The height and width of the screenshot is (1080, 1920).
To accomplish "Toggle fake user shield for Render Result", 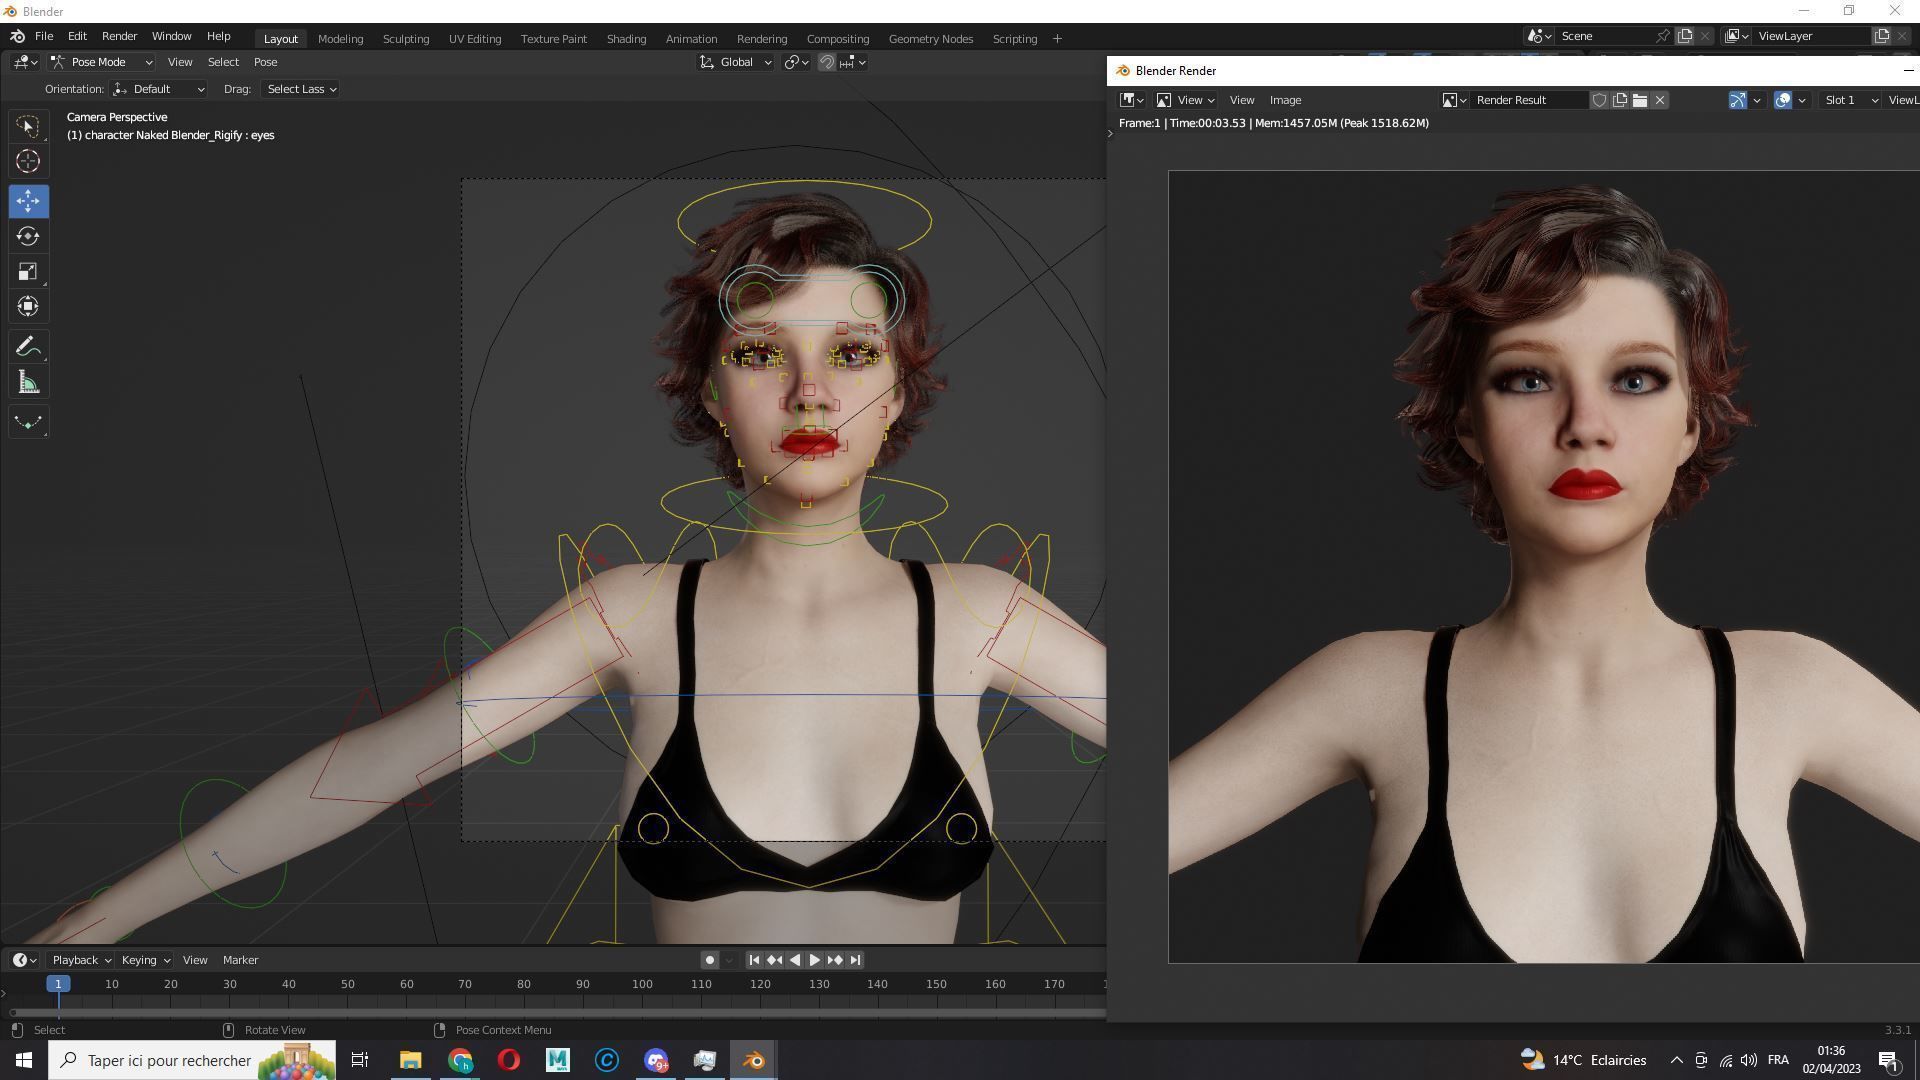I will [x=1599, y=100].
